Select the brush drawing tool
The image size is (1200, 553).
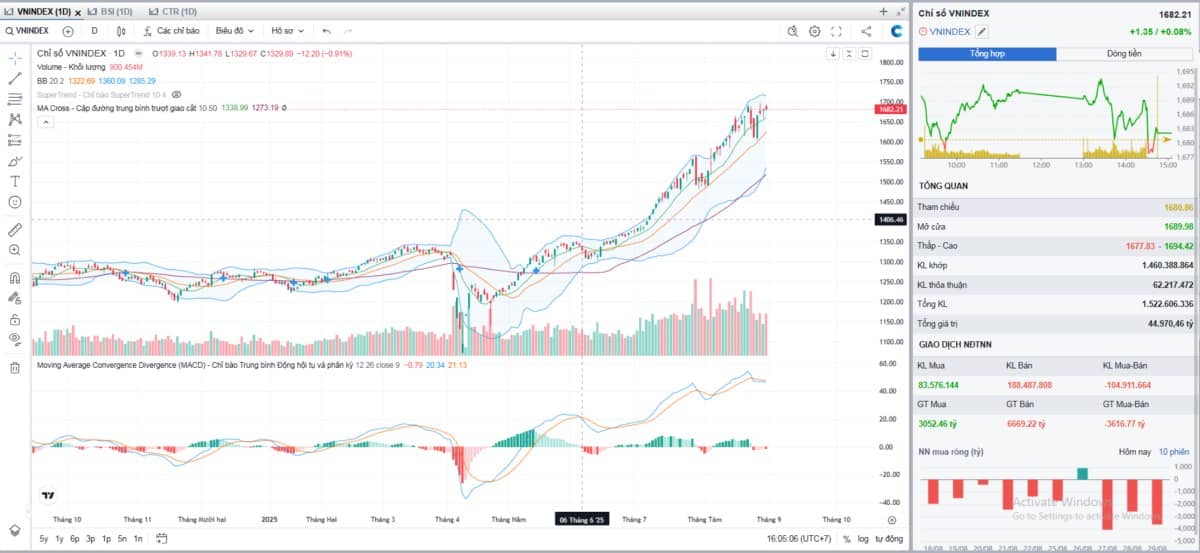tap(15, 160)
